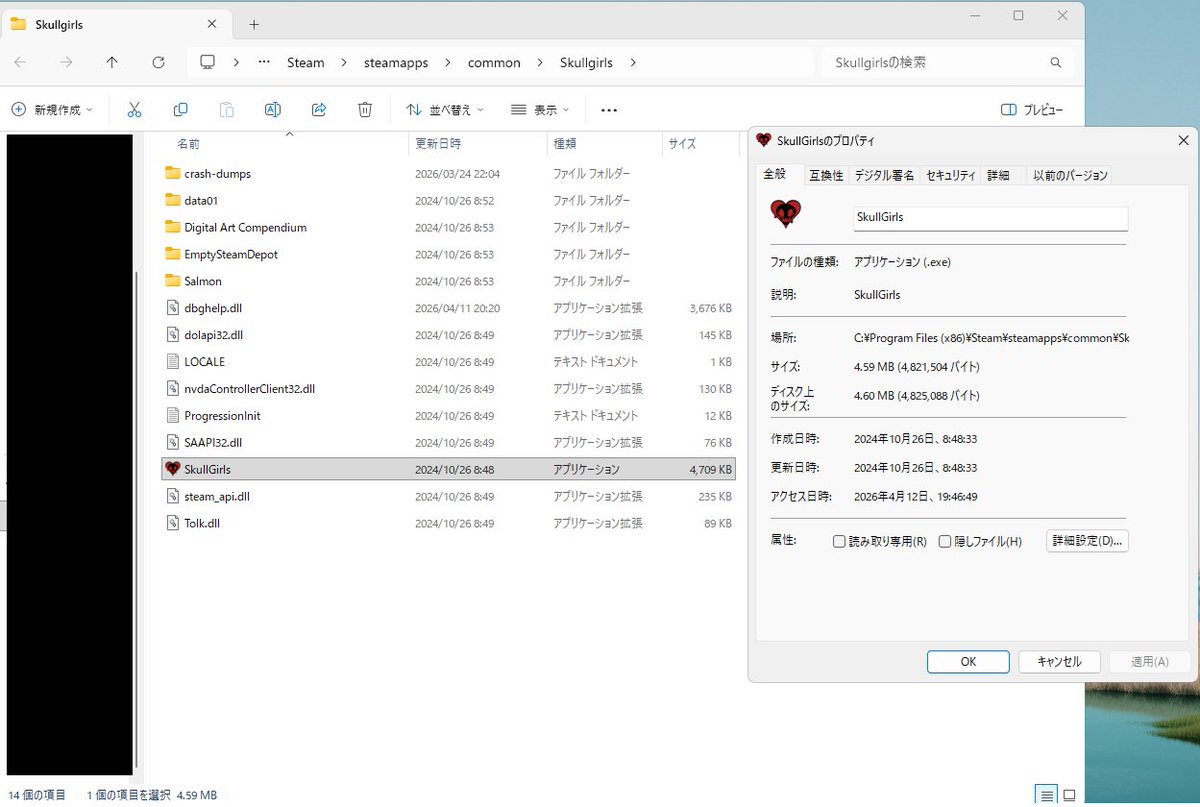Viewport: 1200px width, 807px height.
Task: Select the dolapi32.dll file
Action: click(x=448, y=335)
